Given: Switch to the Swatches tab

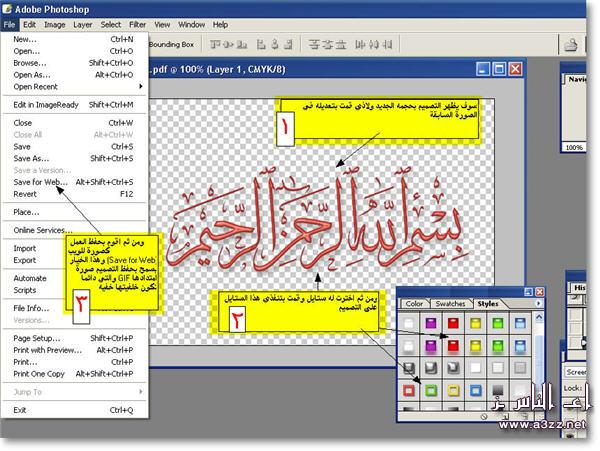Looking at the screenshot, I should coord(450,304).
